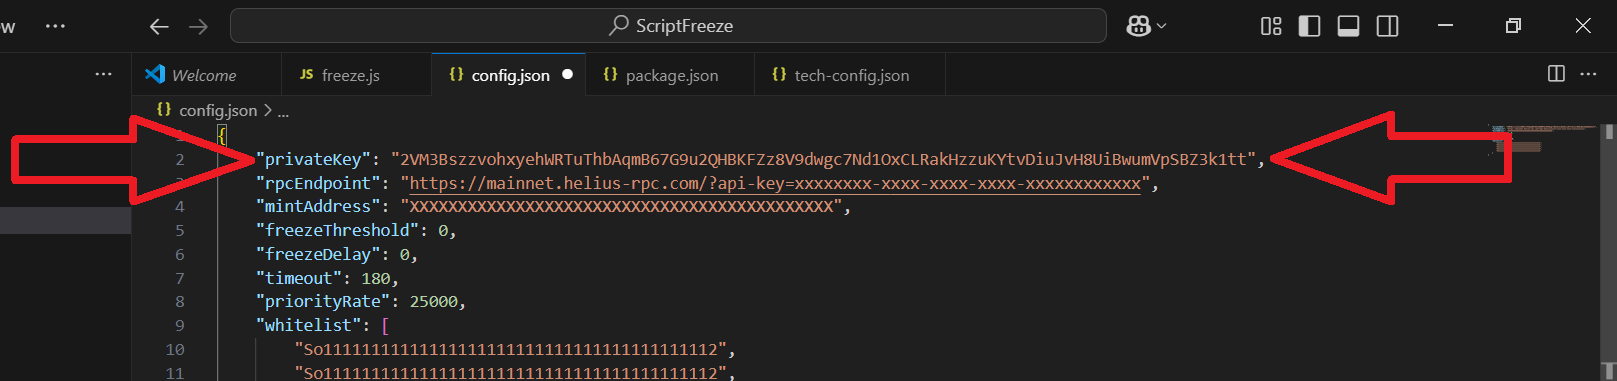This screenshot has width=1617, height=381.
Task: Click the helius-rpc endpoint URL link
Action: 775,183
